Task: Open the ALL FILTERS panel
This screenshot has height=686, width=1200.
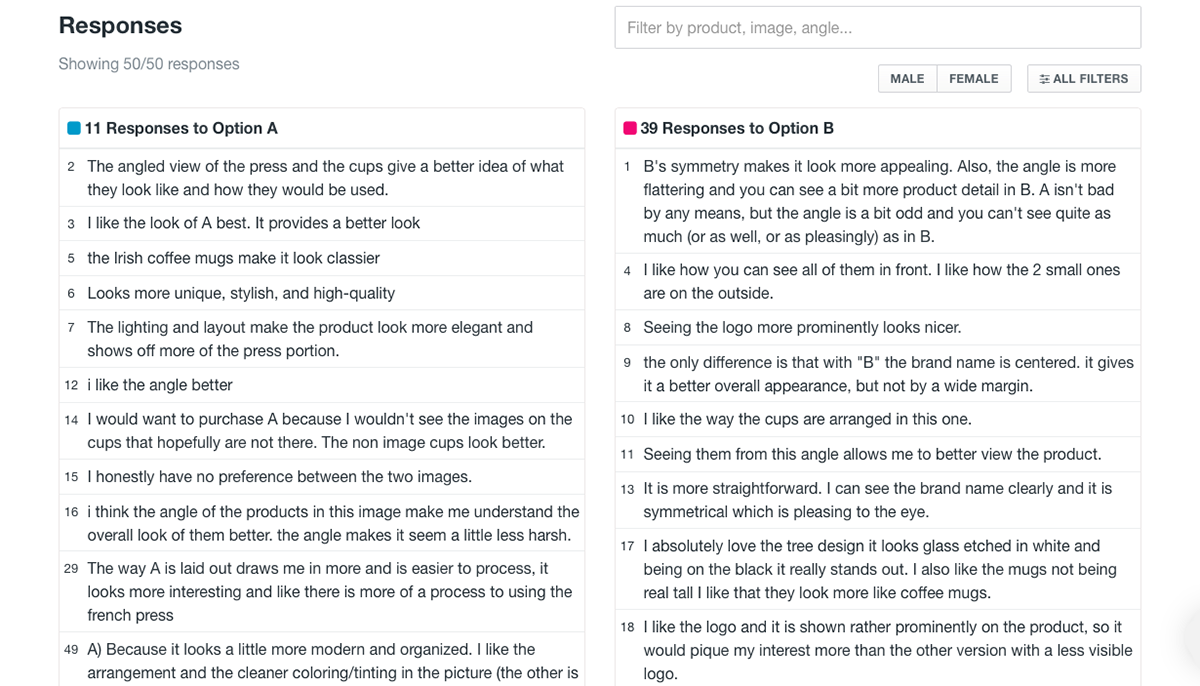Action: pyautogui.click(x=1084, y=79)
